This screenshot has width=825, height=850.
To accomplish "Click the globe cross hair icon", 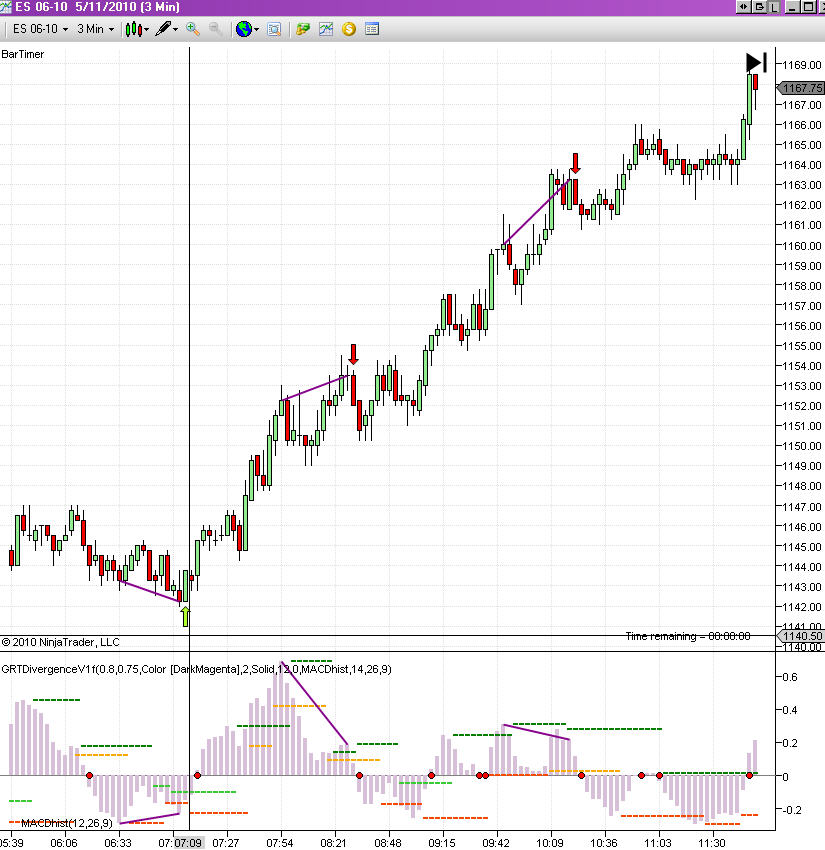I will click(243, 29).
